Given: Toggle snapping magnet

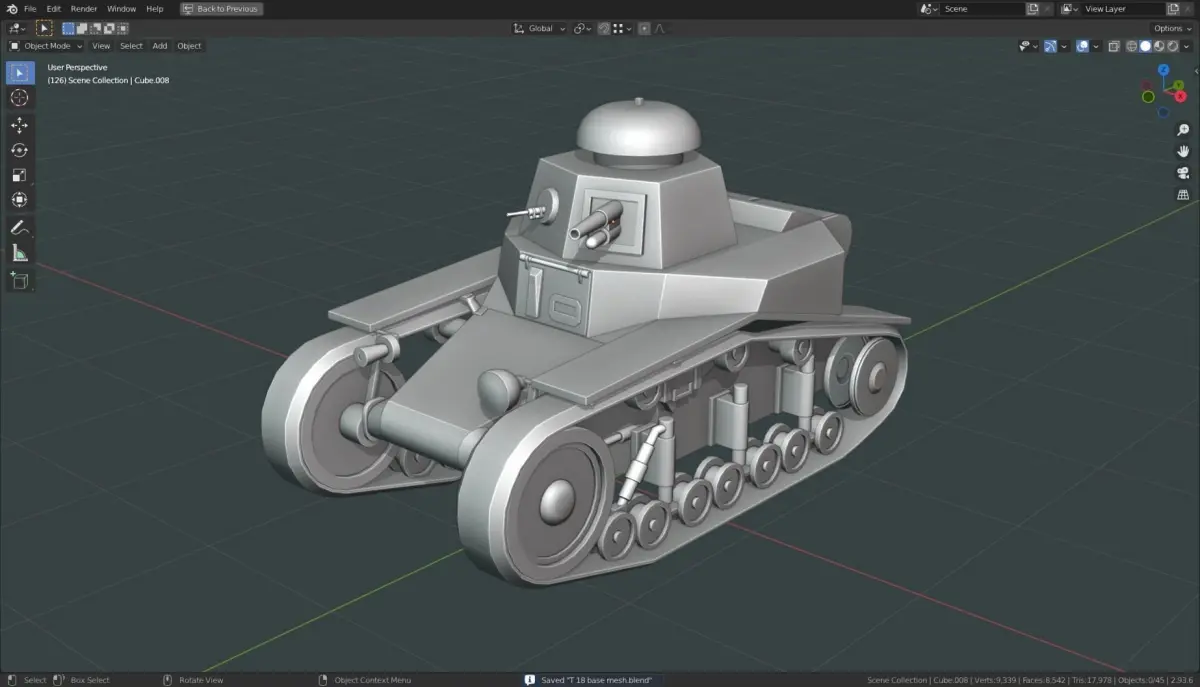Looking at the screenshot, I should (604, 28).
